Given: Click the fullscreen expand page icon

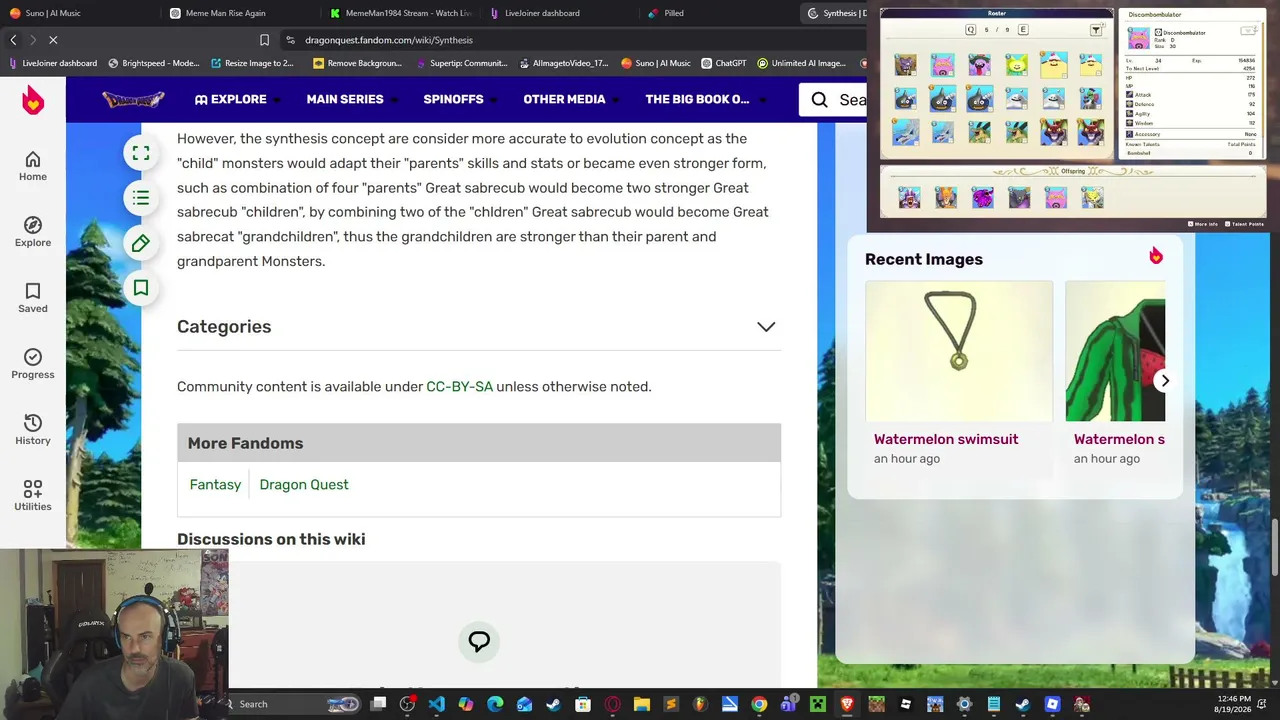Looking at the screenshot, I should point(141,153).
